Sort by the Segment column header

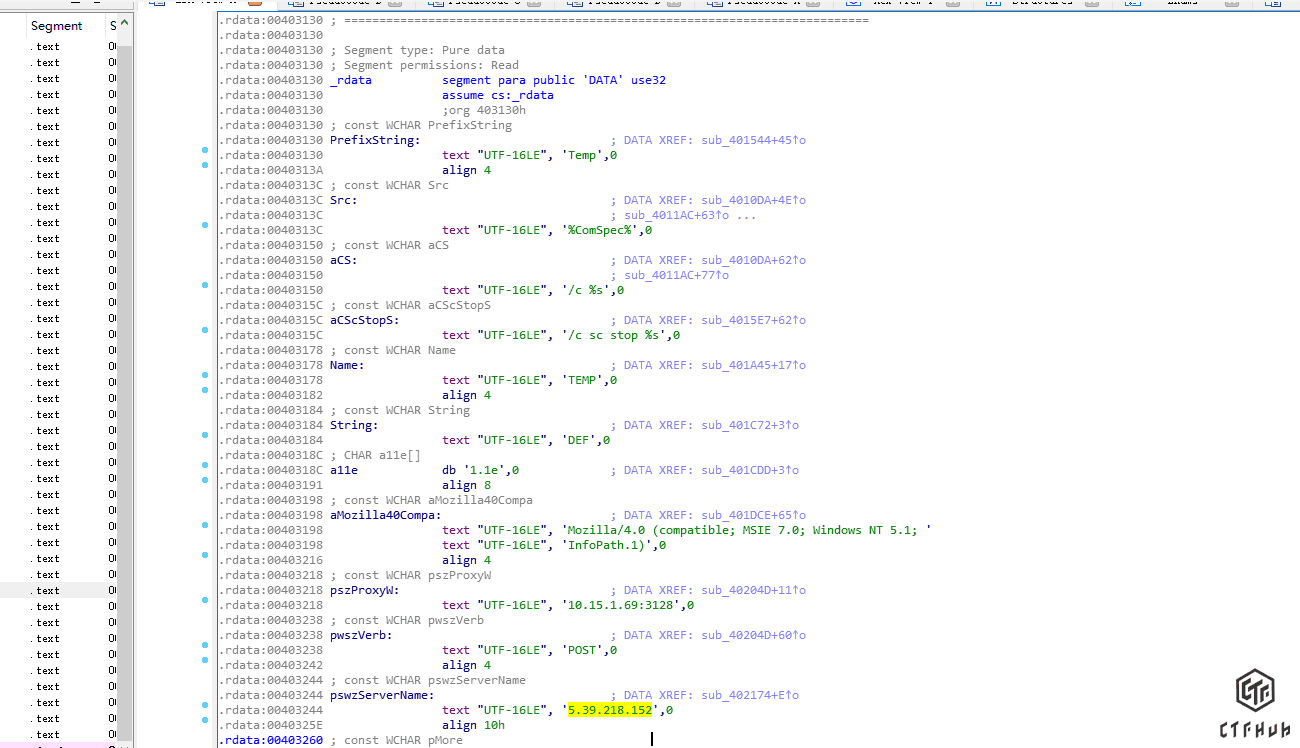[56, 26]
